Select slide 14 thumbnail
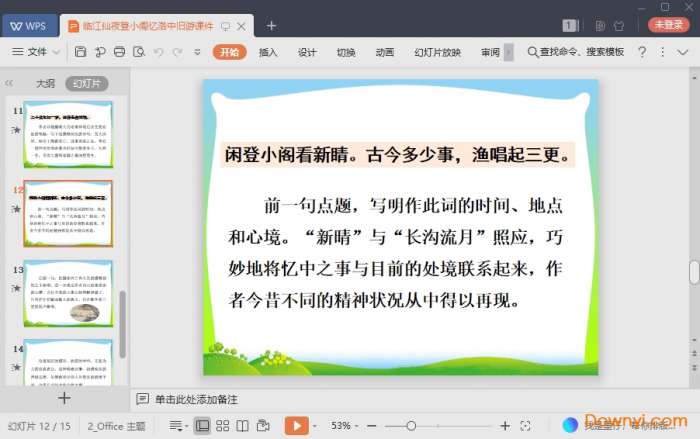 tap(68, 362)
